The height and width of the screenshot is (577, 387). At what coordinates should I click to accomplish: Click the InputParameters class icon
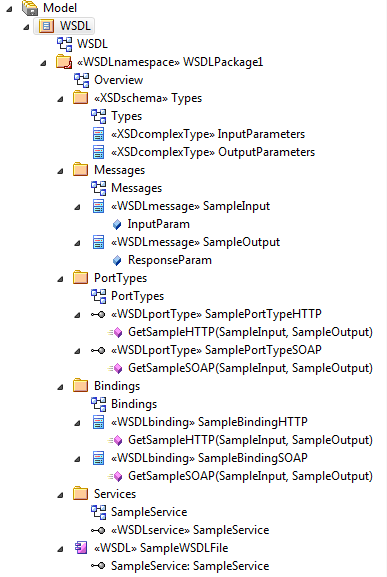click(x=98, y=134)
